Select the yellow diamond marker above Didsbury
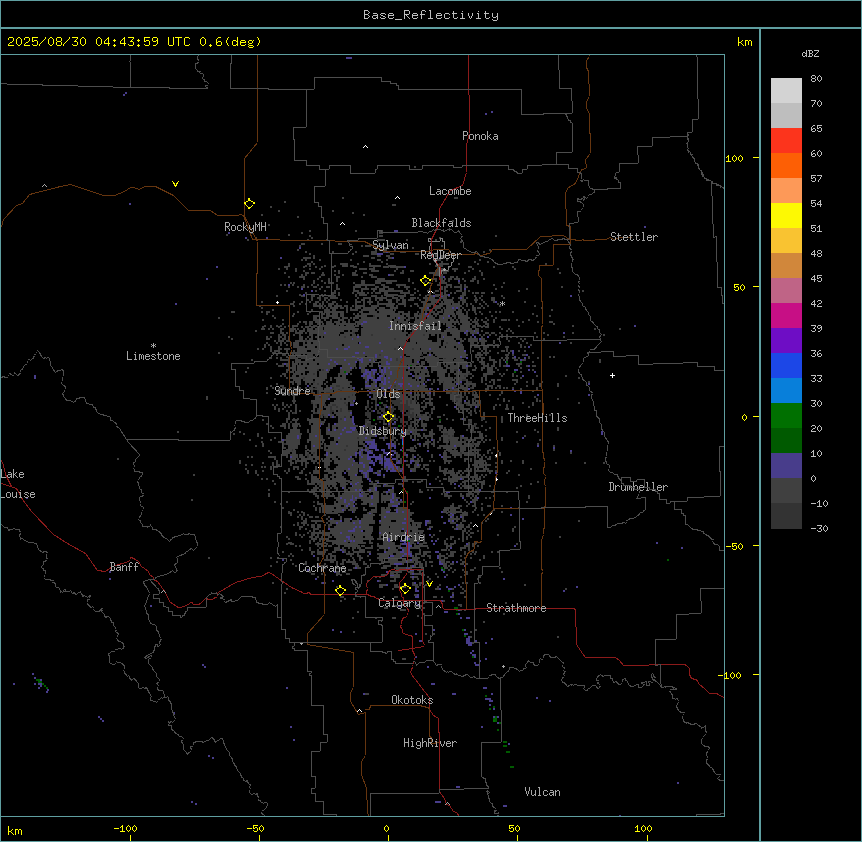This screenshot has width=862, height=842. [x=389, y=417]
